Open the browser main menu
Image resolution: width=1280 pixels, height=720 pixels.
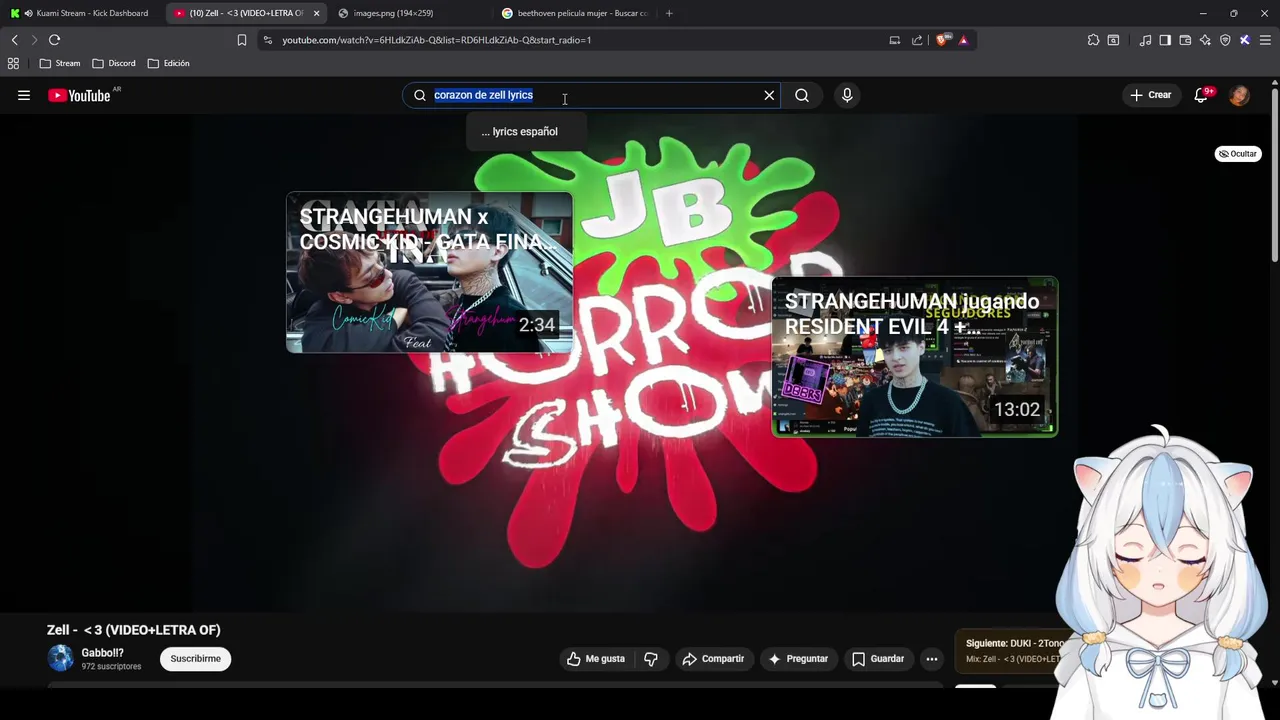point(1265,40)
